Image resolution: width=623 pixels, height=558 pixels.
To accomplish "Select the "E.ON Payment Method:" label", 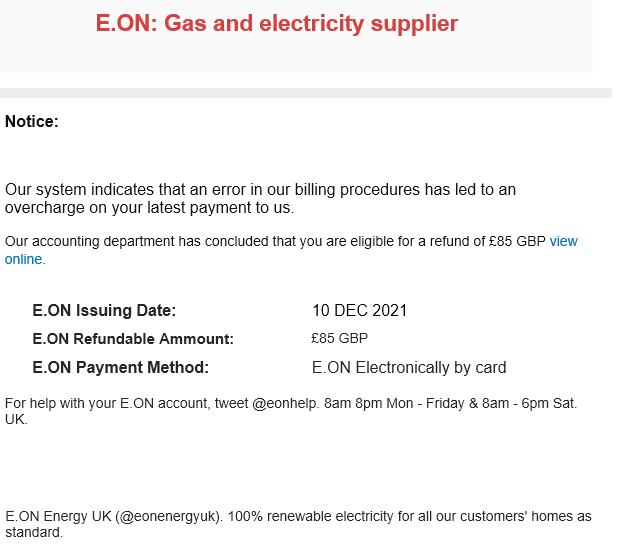I will click(x=121, y=367).
